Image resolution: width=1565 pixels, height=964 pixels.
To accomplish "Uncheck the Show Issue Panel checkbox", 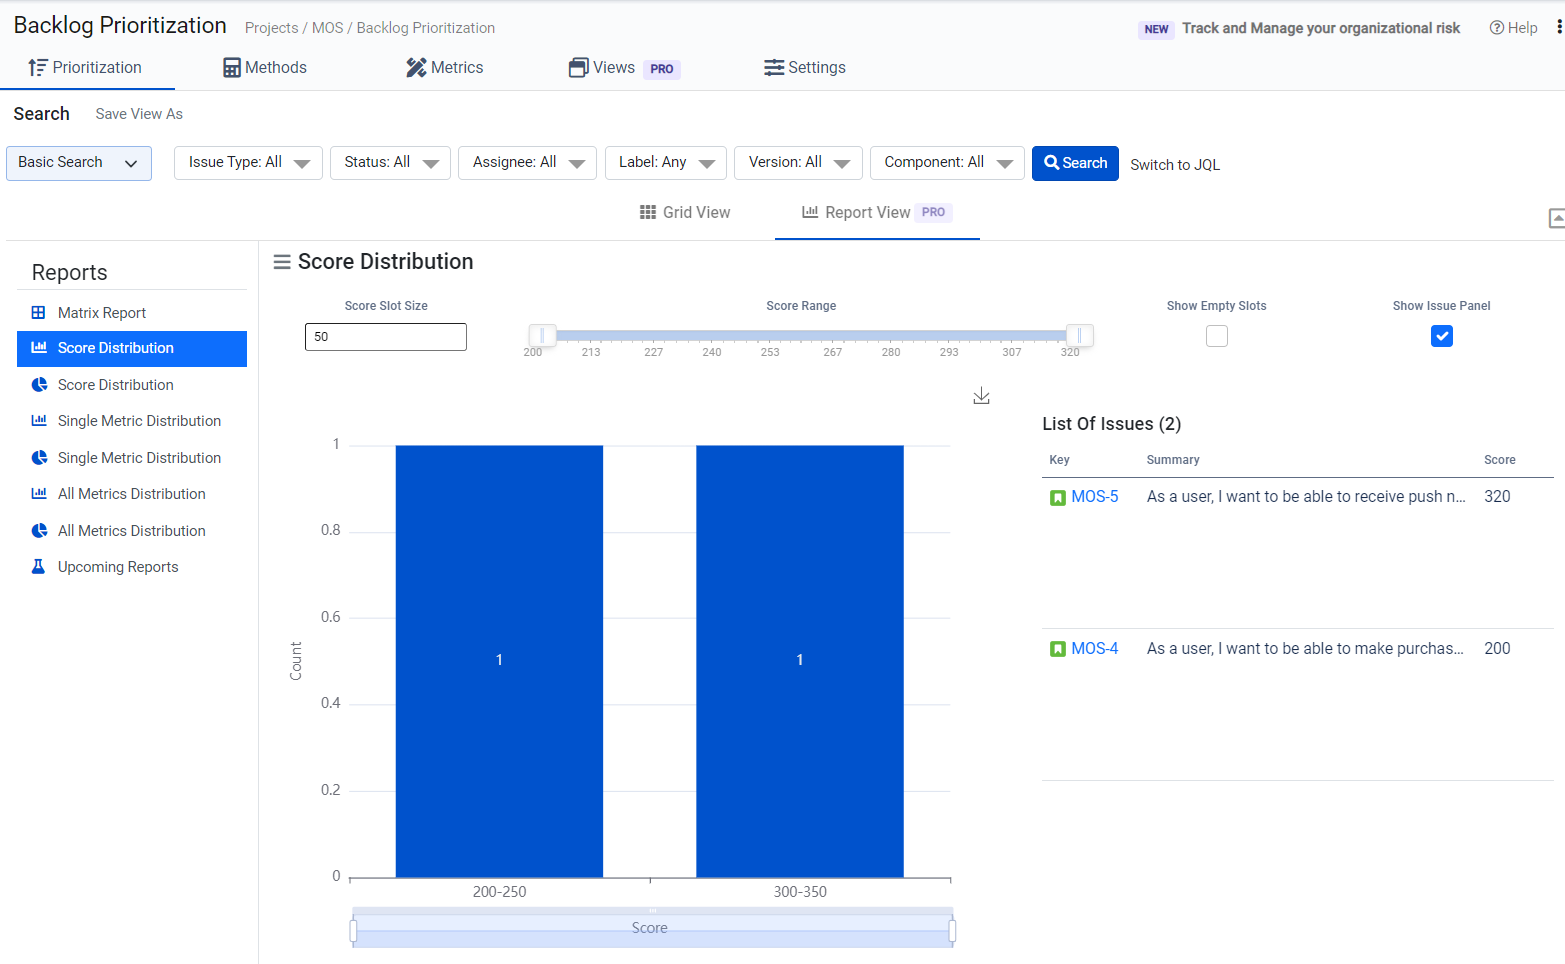I will 1441,337.
